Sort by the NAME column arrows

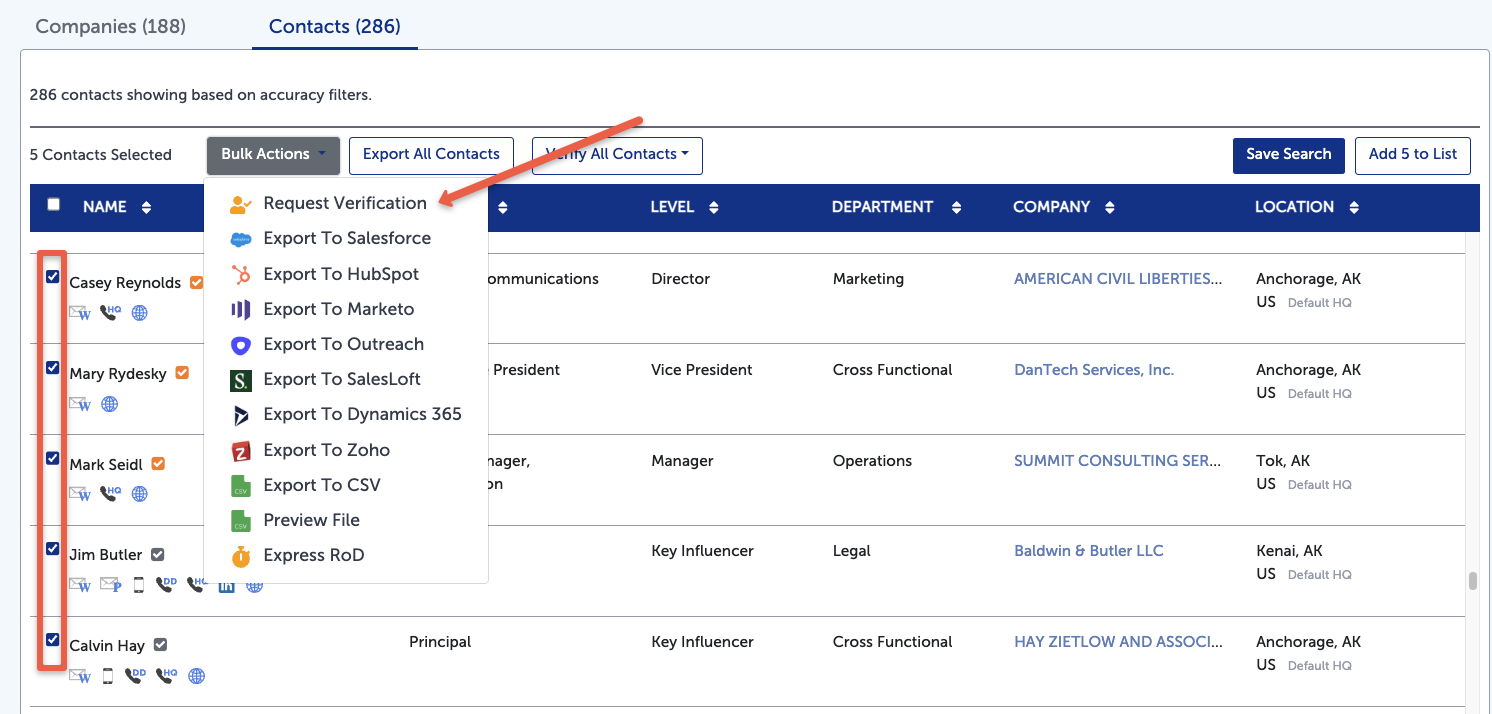point(147,207)
